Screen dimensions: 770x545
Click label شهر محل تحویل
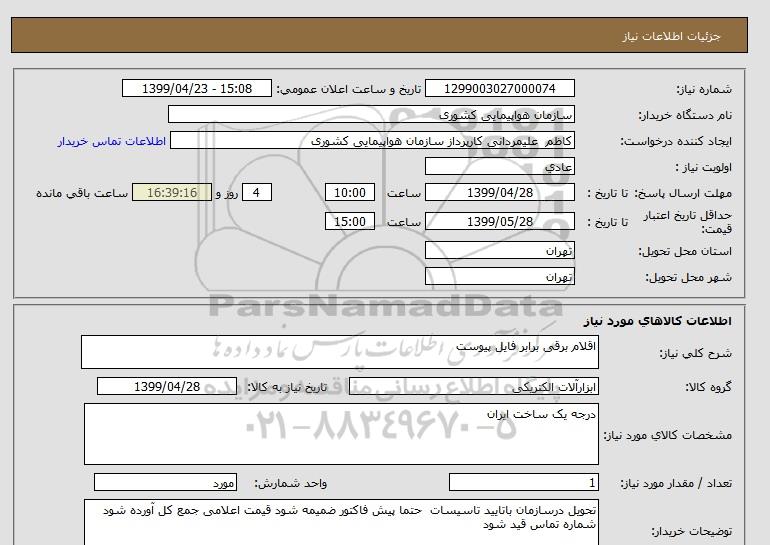[x=688, y=277]
